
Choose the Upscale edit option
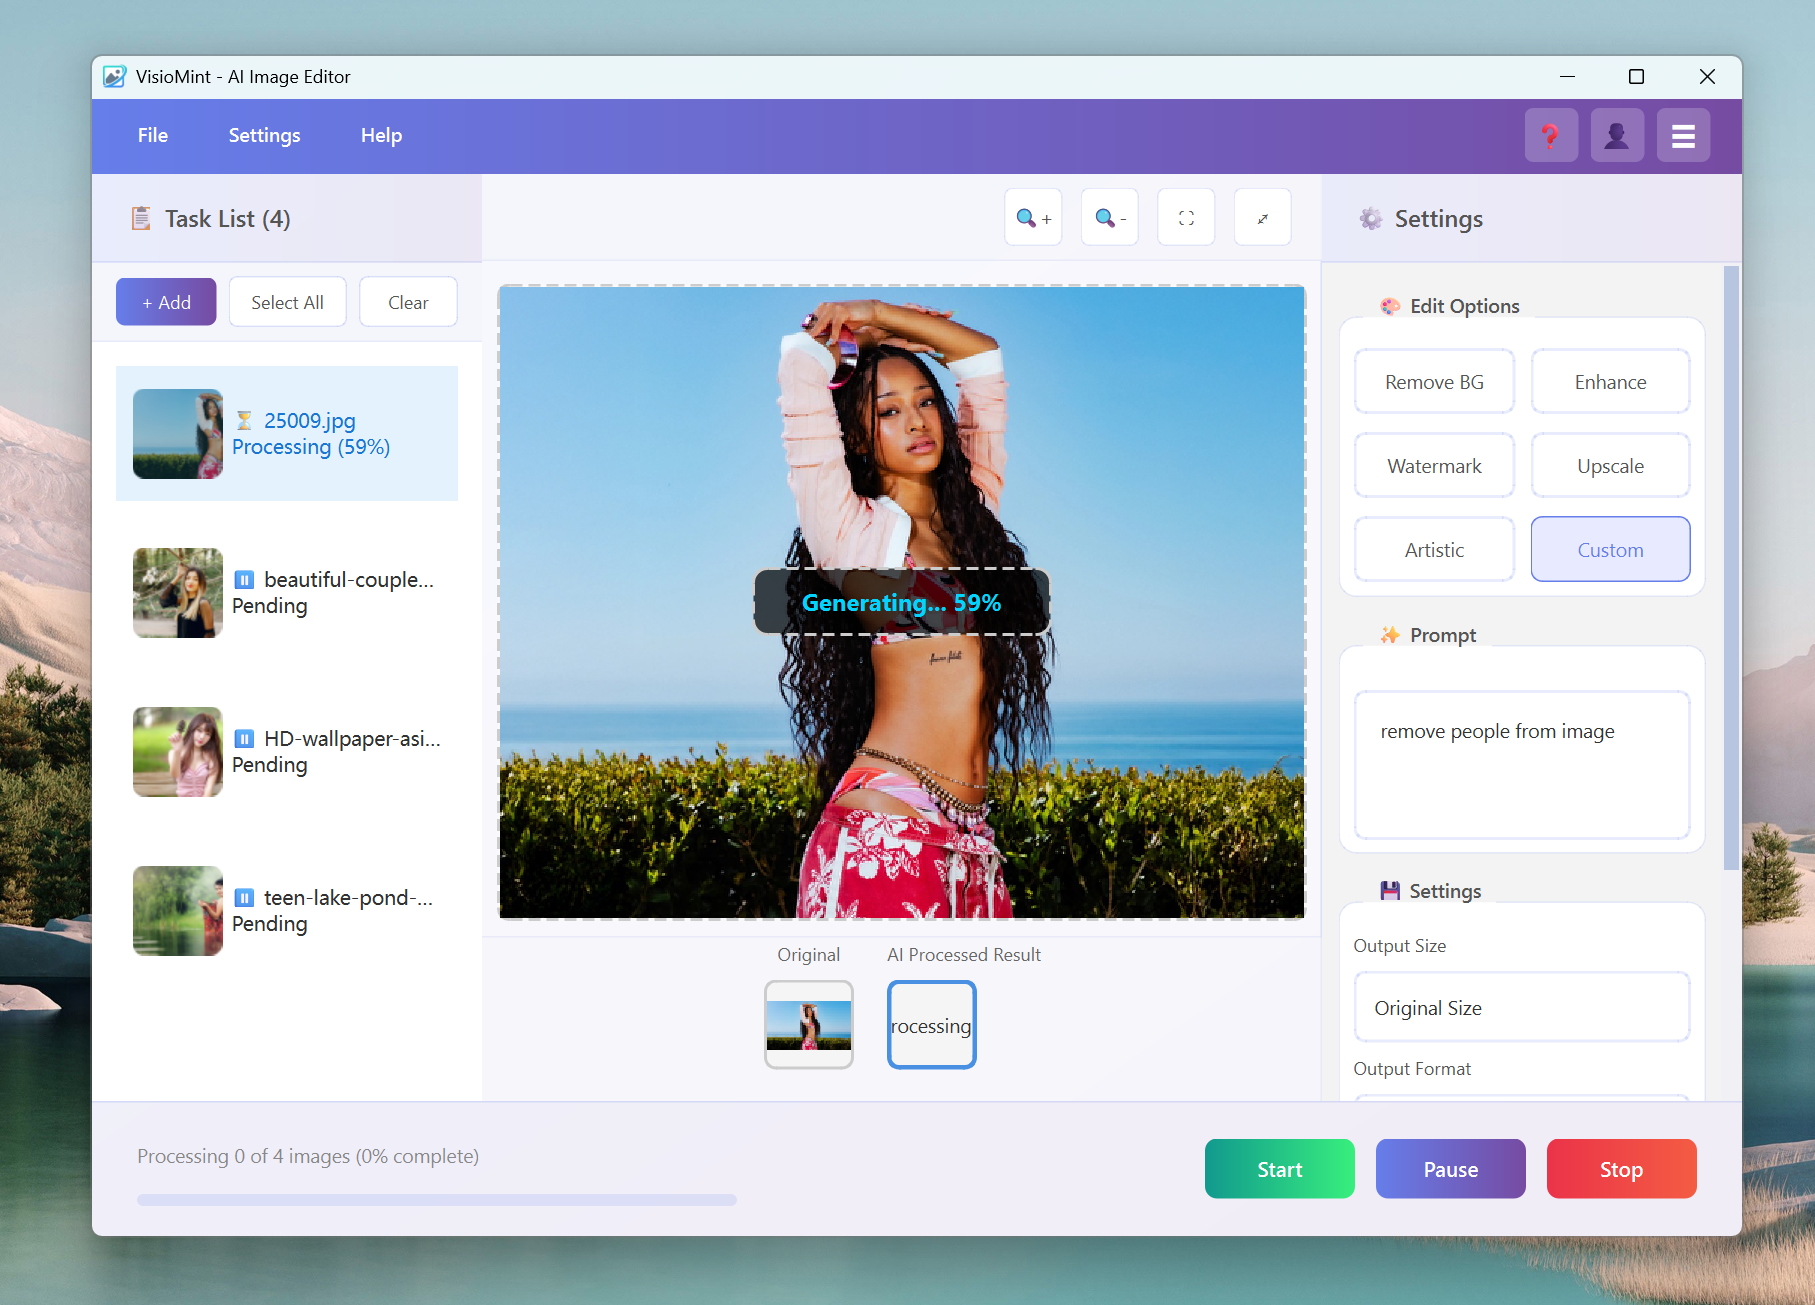click(x=1609, y=466)
